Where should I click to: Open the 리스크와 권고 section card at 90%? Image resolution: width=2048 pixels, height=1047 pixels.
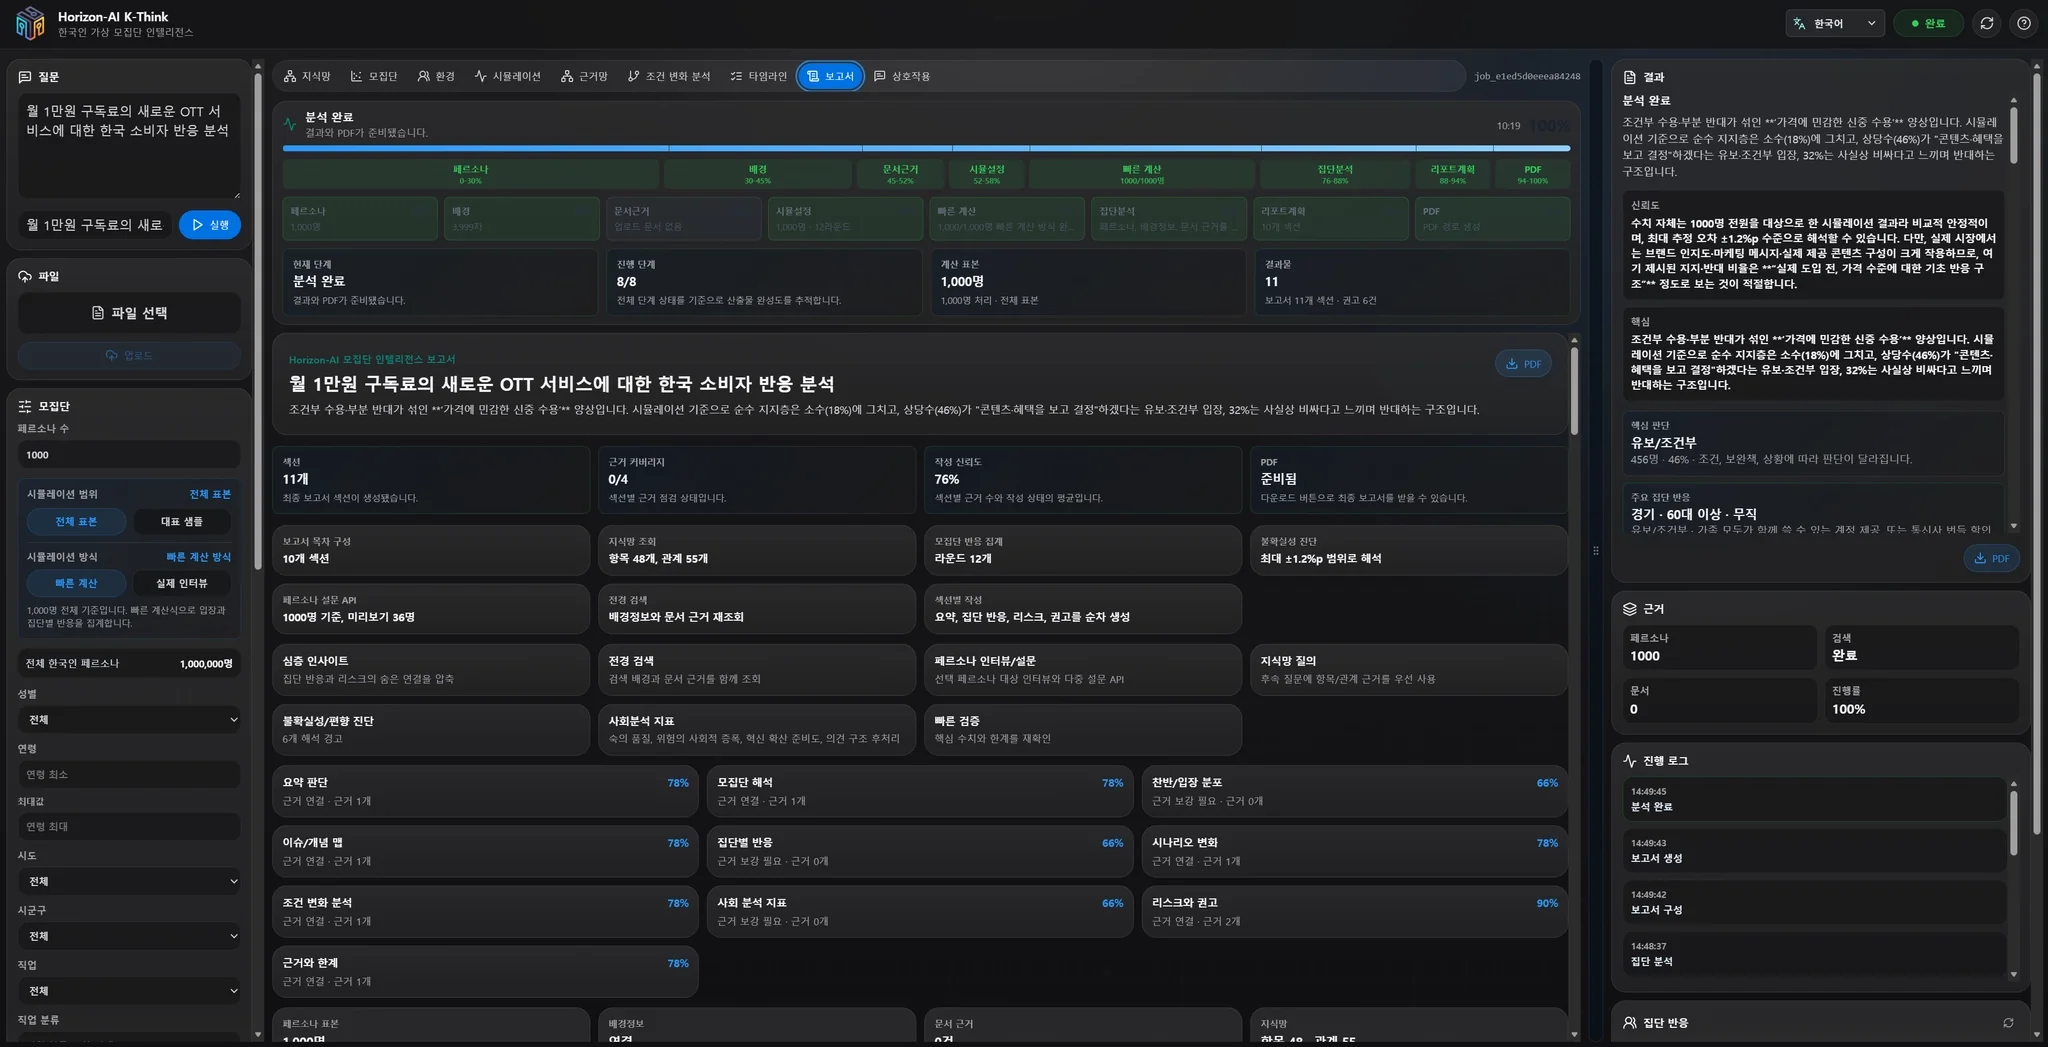(x=1354, y=912)
